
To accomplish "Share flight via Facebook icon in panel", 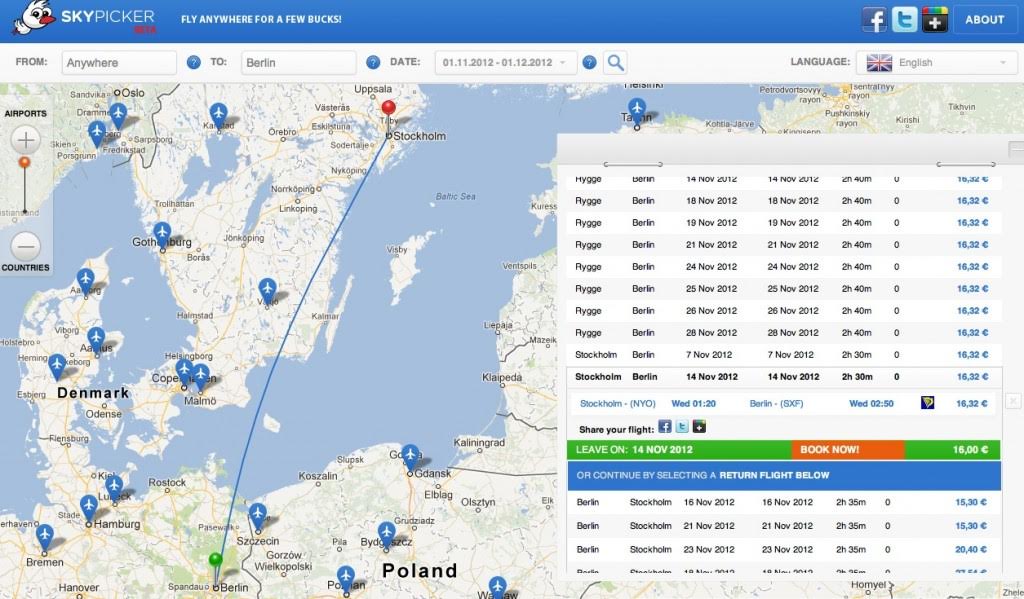I will (665, 427).
